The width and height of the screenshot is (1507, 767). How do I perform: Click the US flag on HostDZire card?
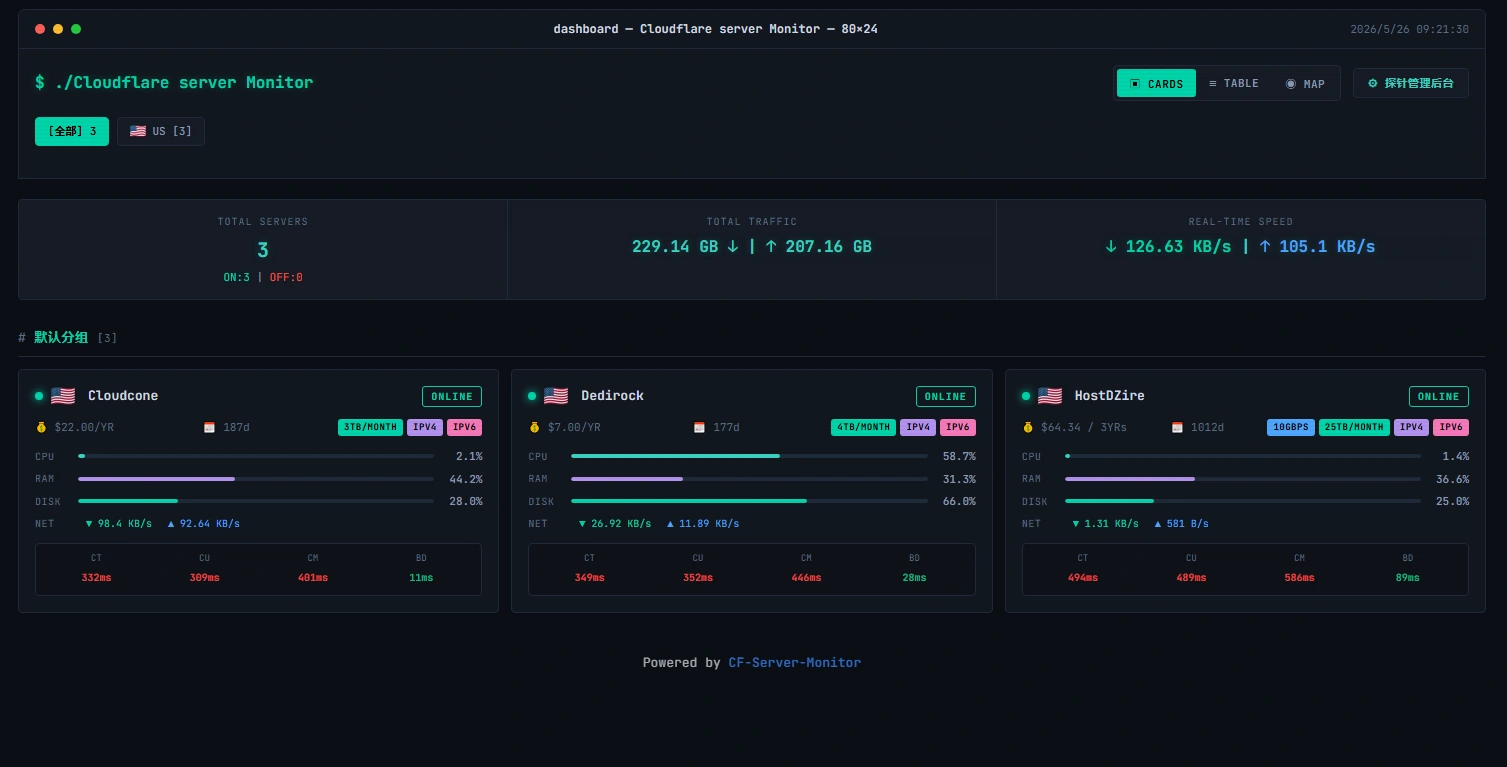coord(1050,396)
